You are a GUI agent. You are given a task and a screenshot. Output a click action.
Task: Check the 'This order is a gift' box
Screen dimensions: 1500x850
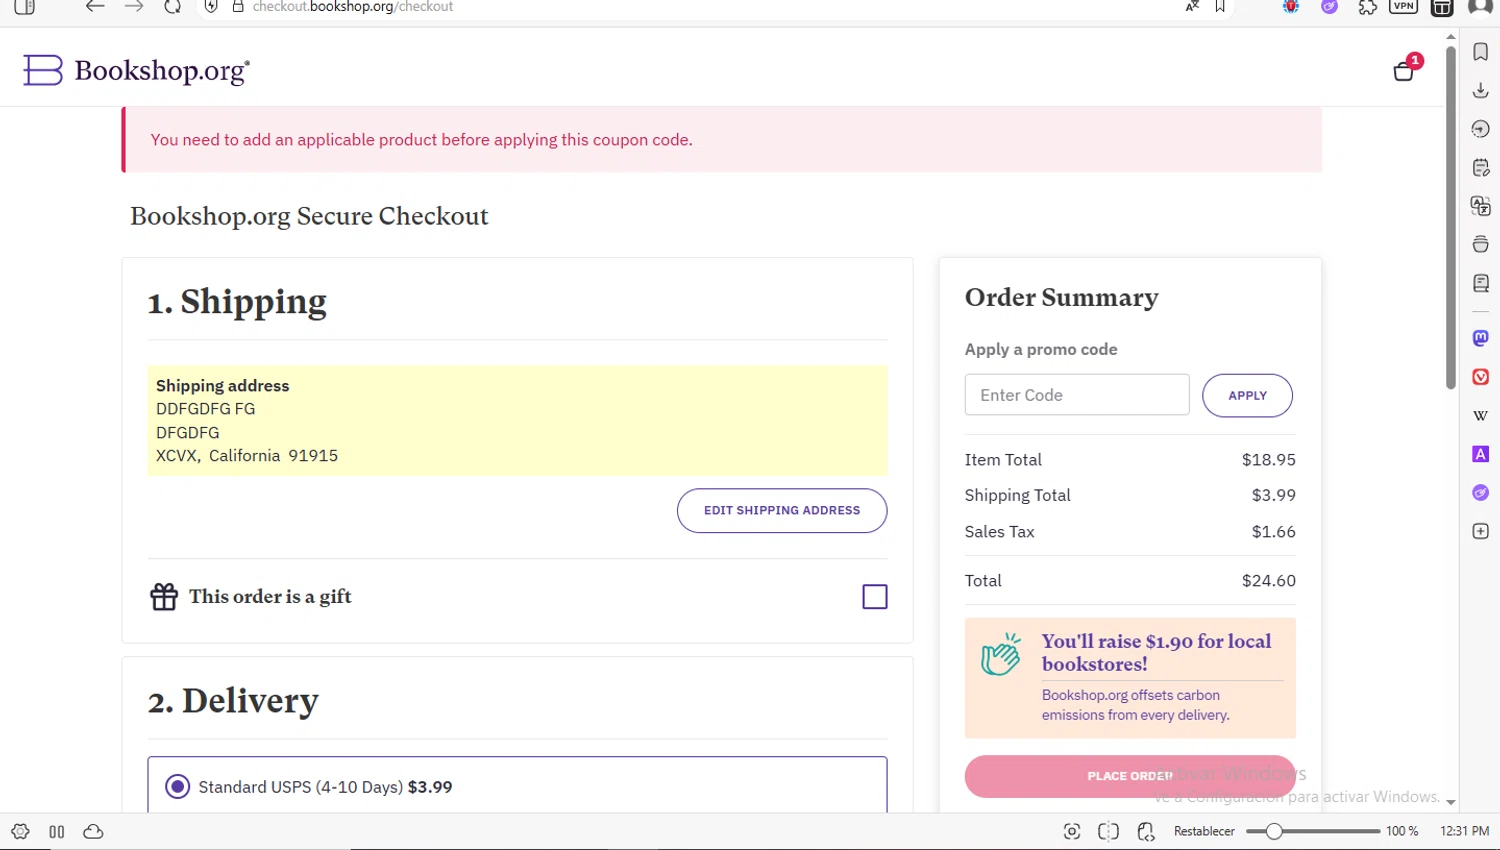point(875,597)
